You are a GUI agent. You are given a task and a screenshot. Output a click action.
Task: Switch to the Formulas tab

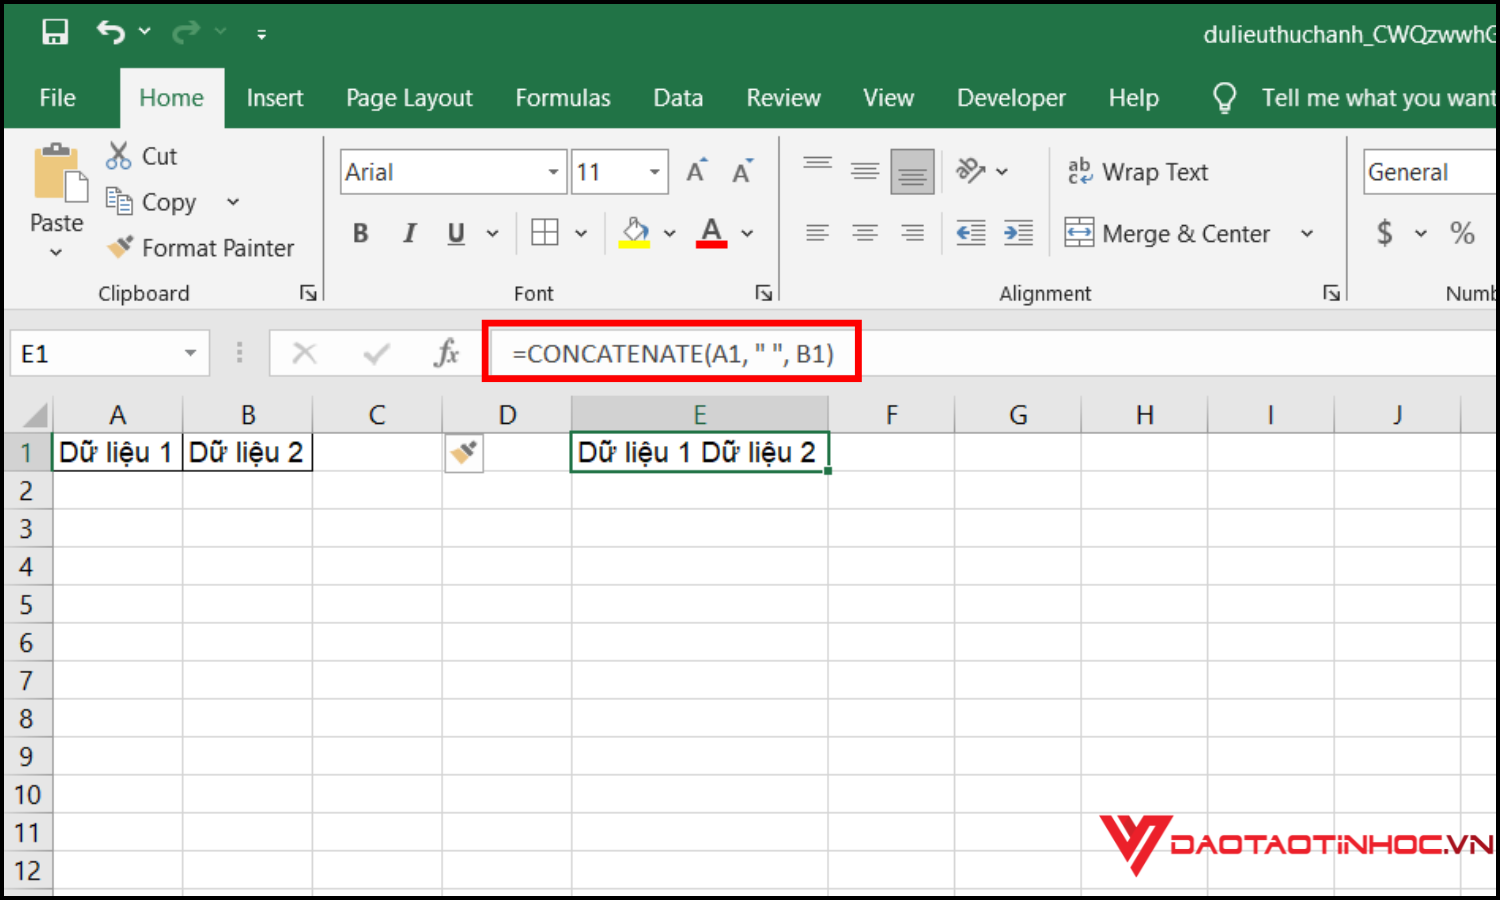(562, 97)
